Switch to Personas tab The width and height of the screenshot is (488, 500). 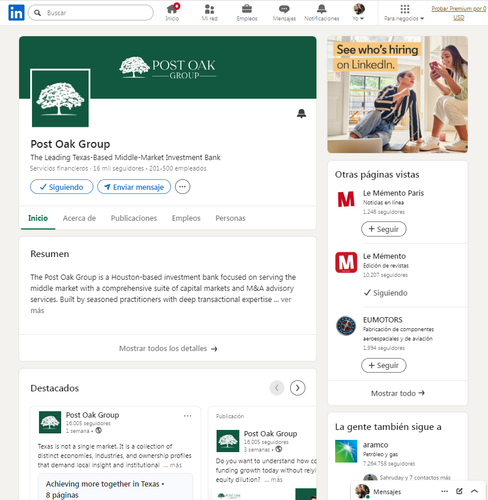coord(230,218)
